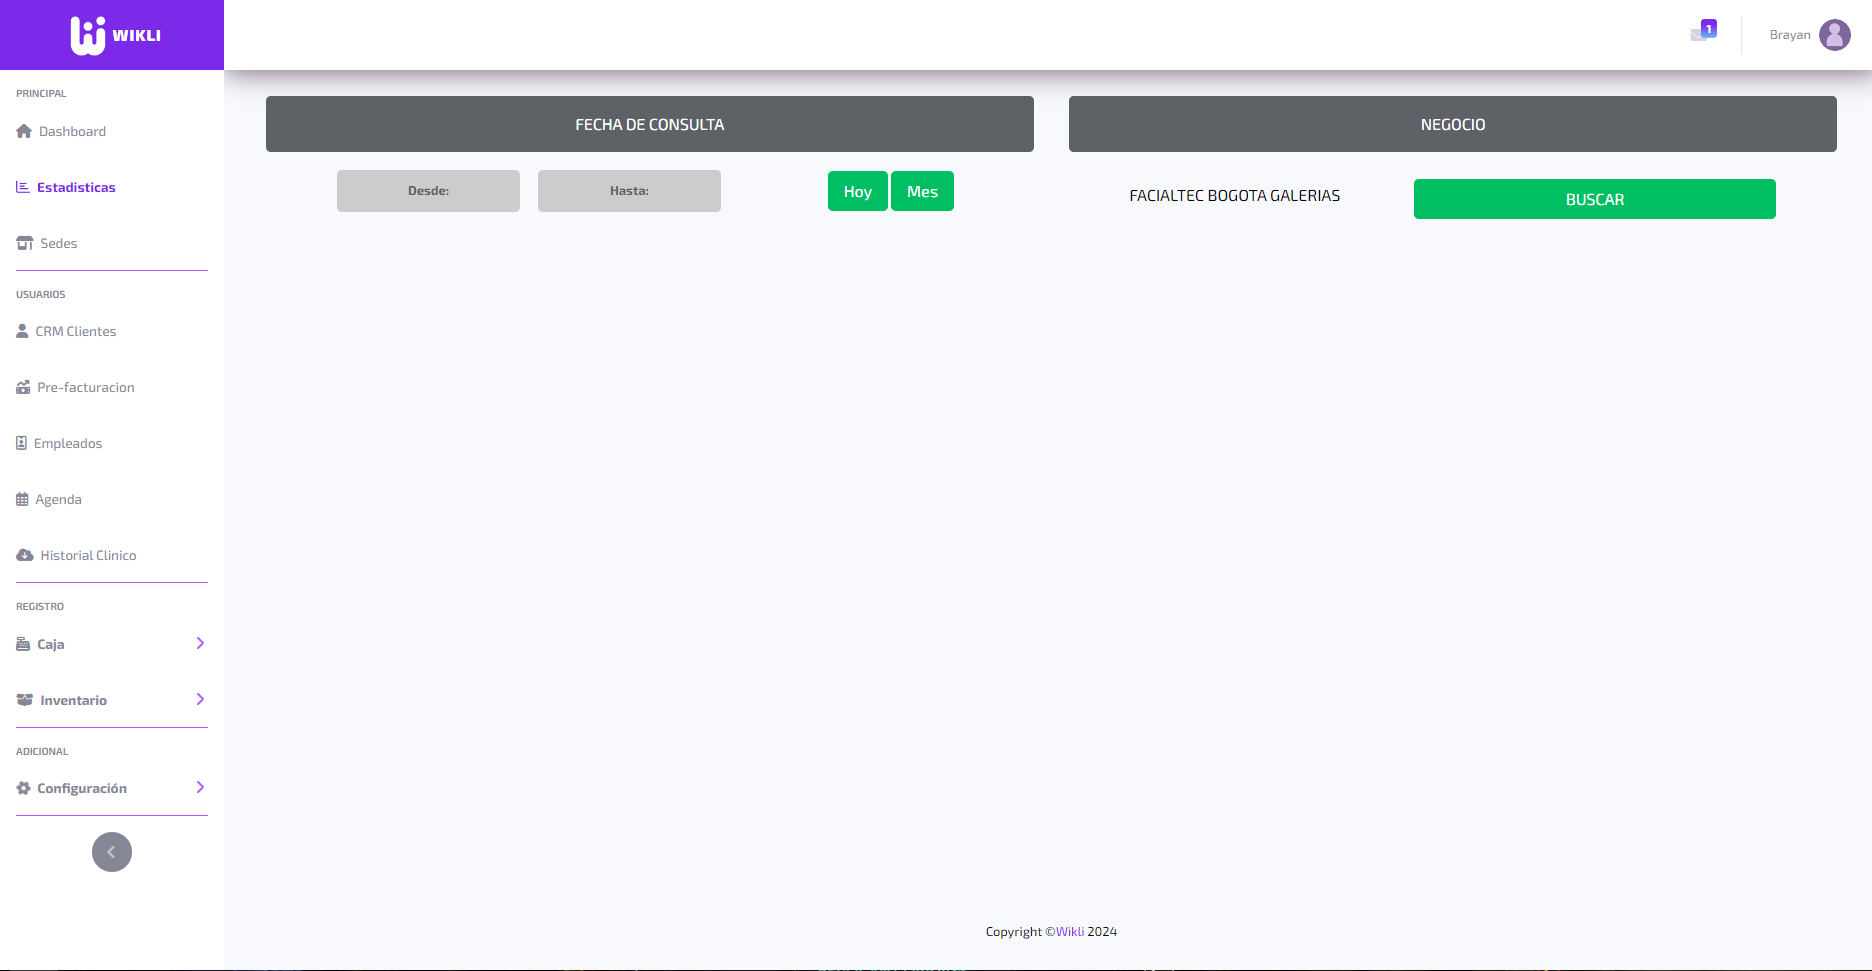The height and width of the screenshot is (971, 1872).
Task: Click the Sedes store icon
Action: [25, 243]
